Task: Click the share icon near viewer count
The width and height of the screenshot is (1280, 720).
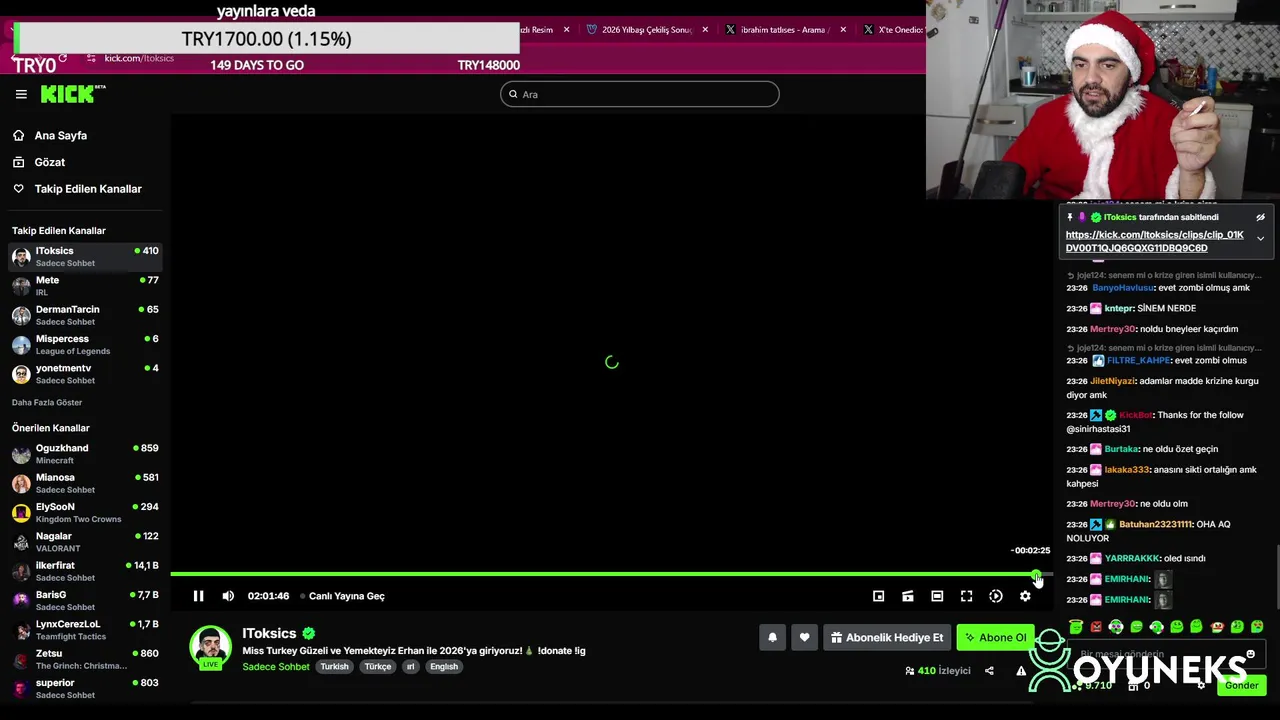Action: (x=989, y=671)
